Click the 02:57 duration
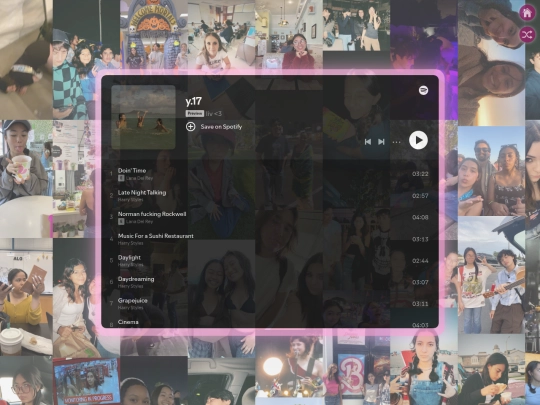 (x=420, y=196)
